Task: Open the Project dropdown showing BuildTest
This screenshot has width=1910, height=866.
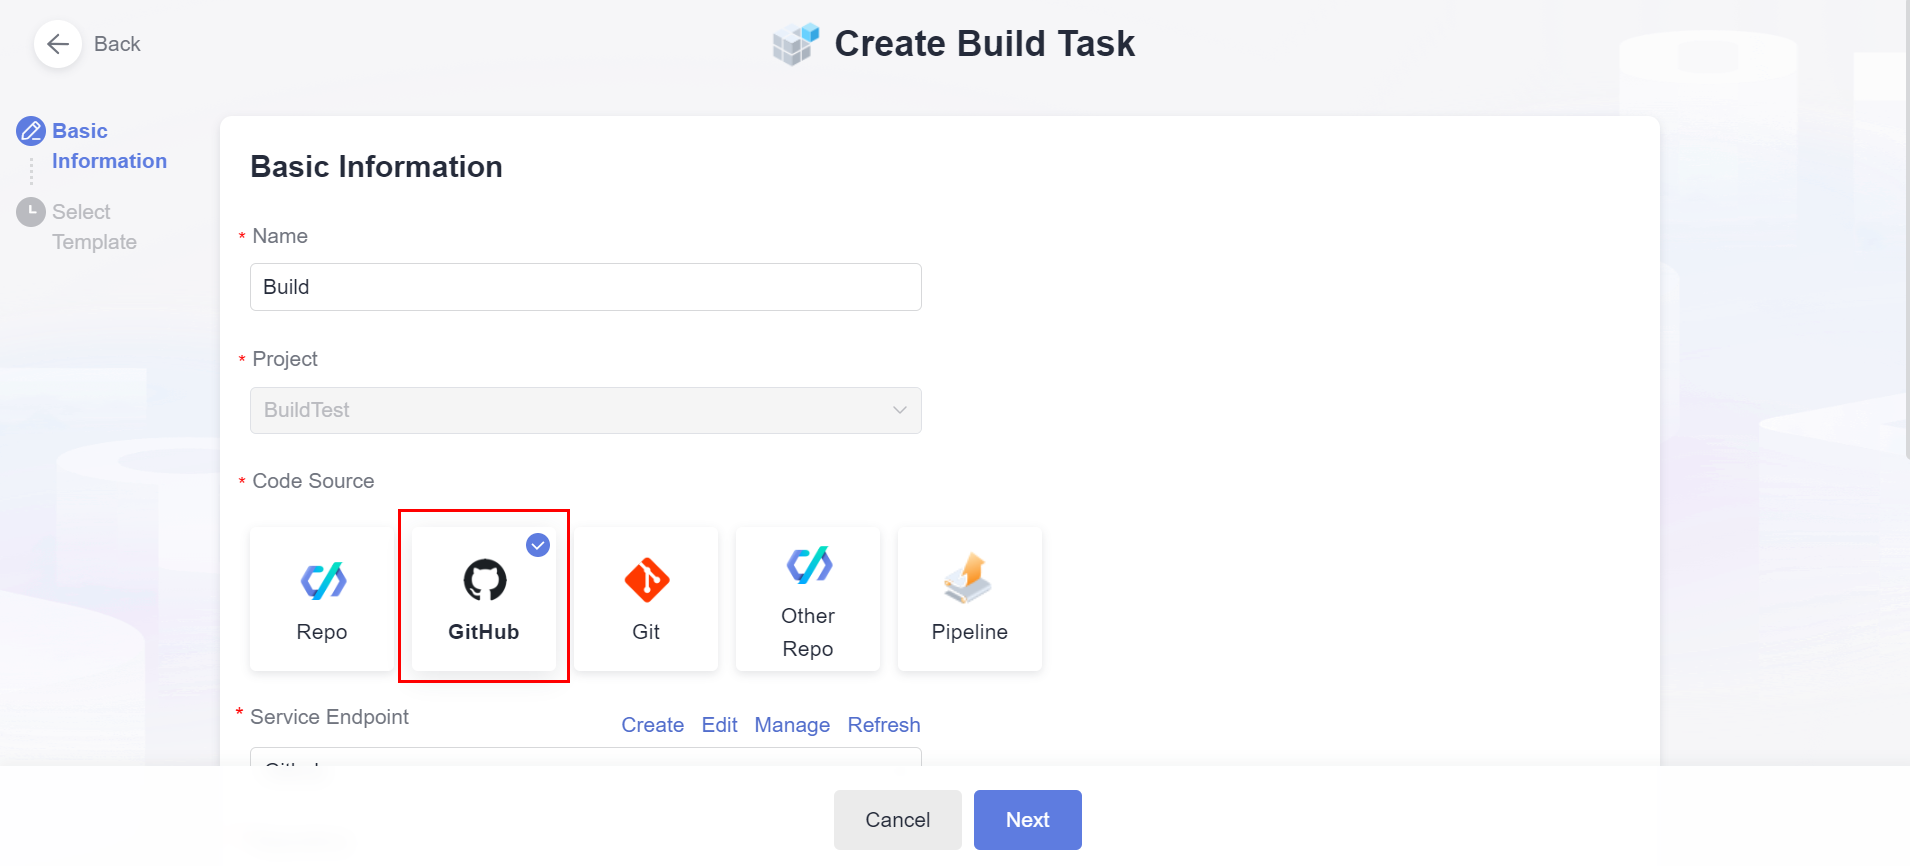Action: tap(585, 410)
